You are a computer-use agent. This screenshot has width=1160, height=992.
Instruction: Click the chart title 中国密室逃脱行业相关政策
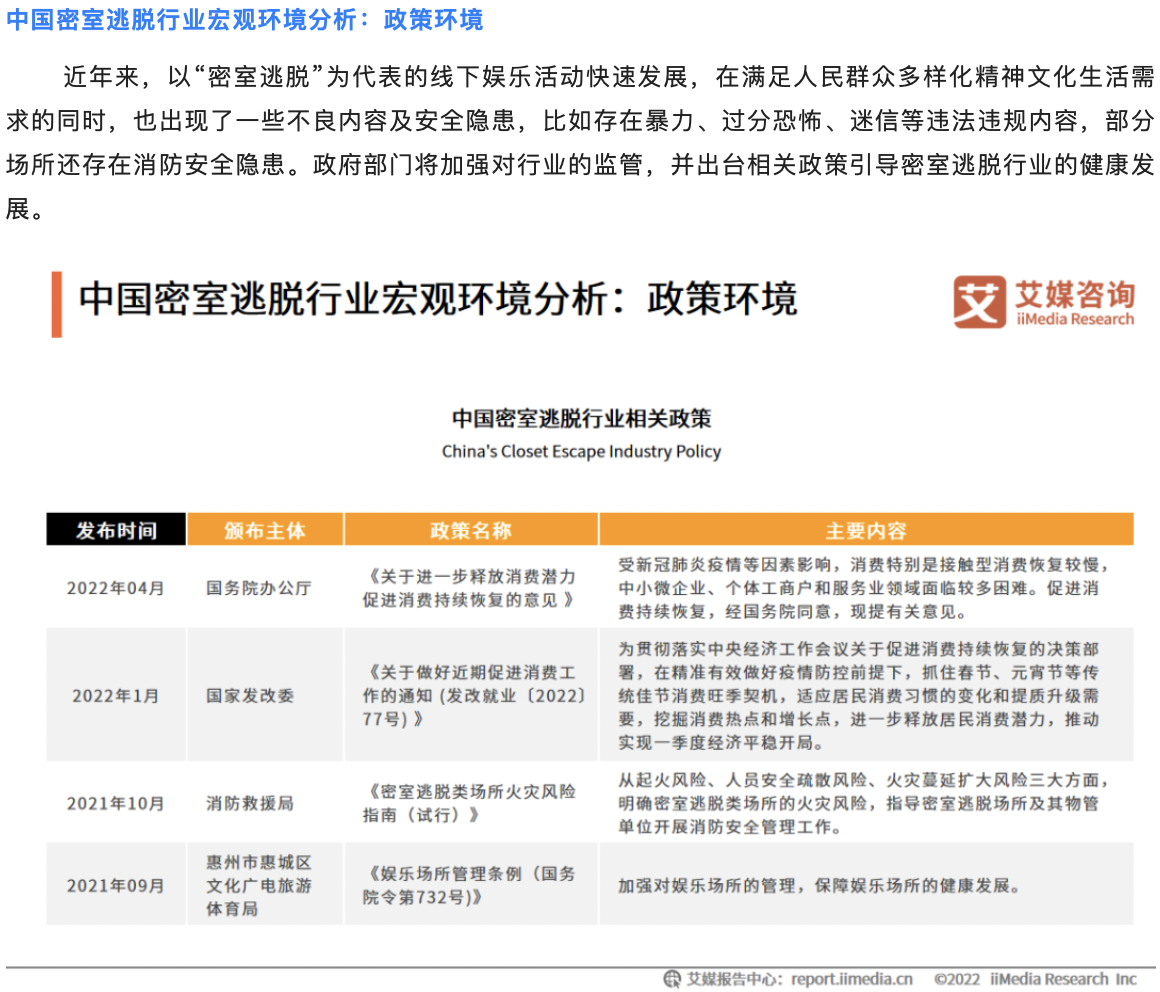(x=581, y=419)
